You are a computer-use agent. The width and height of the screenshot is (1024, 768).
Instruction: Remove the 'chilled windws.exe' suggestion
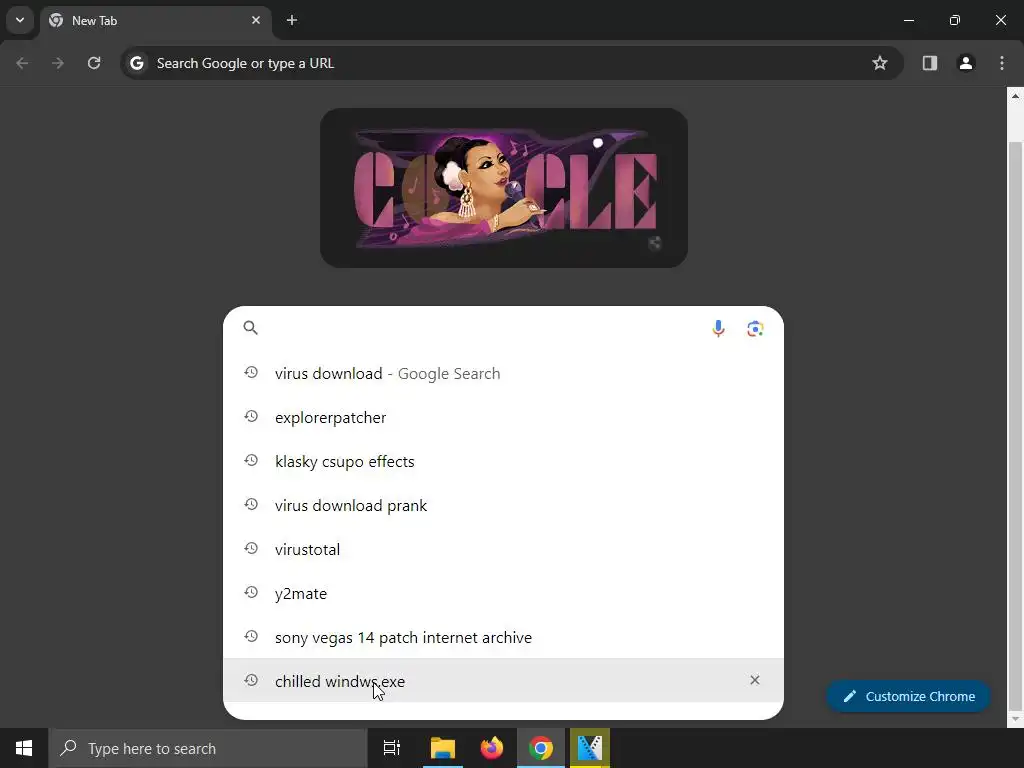[x=755, y=680]
